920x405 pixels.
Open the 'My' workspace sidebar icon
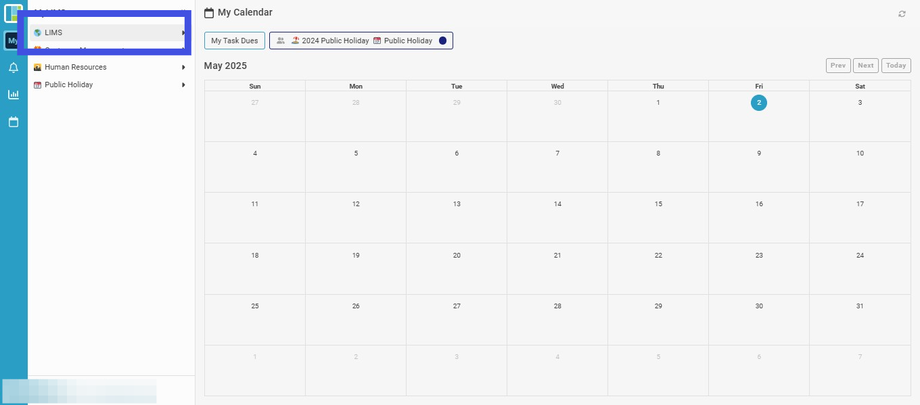tap(11, 41)
